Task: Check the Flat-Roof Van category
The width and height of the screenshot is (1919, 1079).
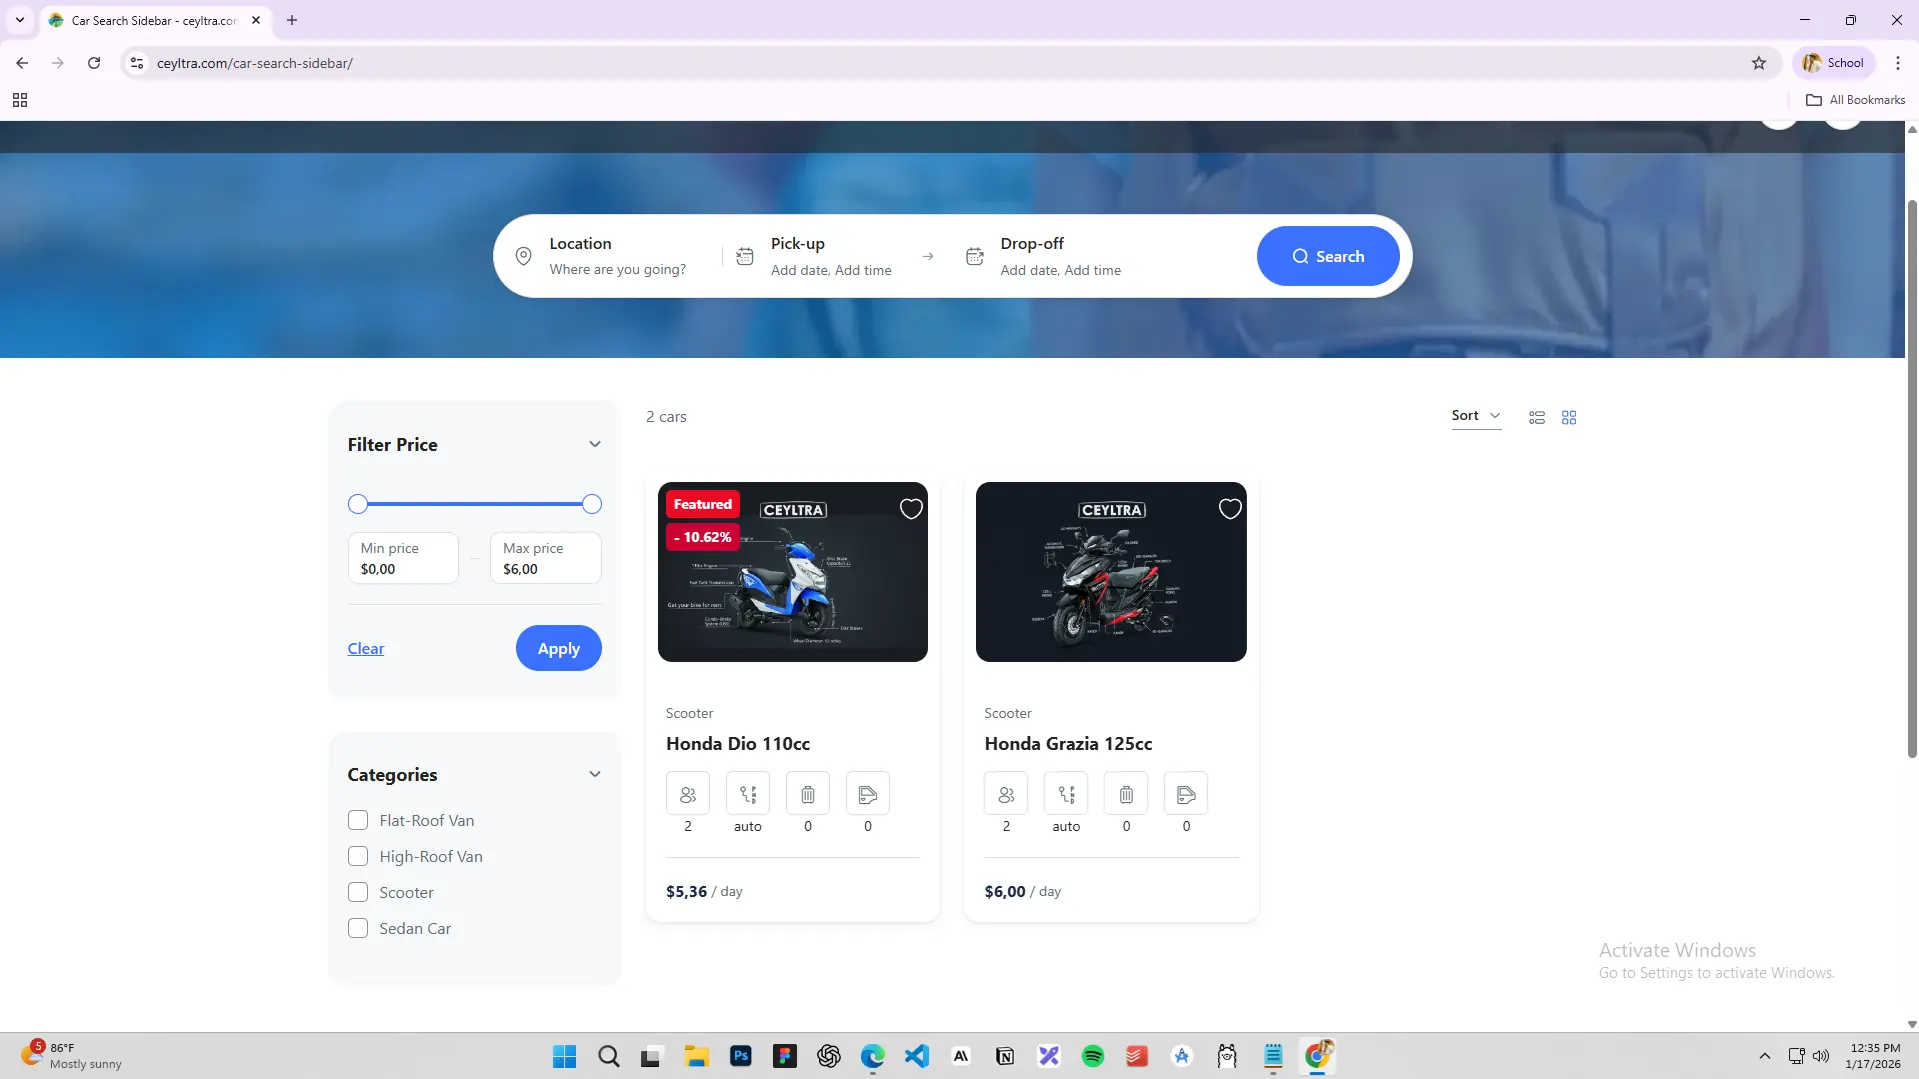Action: (x=358, y=820)
